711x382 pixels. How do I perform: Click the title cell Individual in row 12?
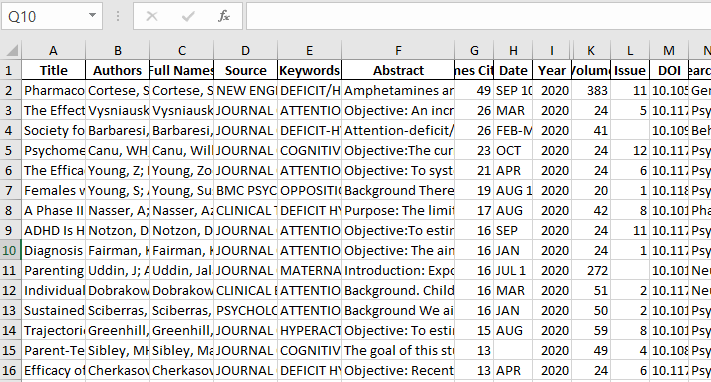click(x=54, y=290)
